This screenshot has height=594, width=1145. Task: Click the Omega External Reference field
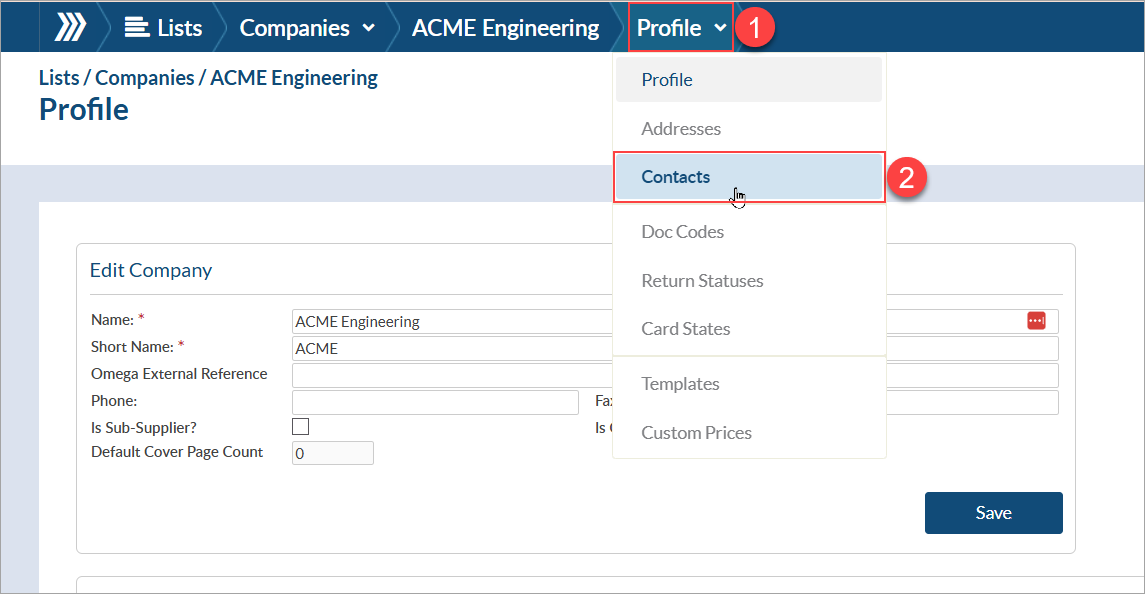(x=450, y=375)
